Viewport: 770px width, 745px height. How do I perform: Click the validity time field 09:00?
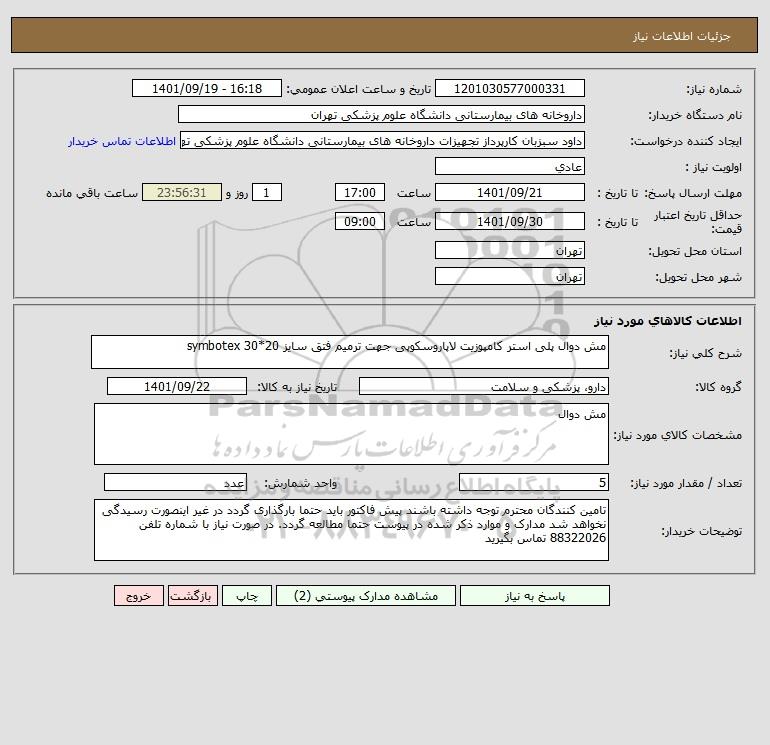pyautogui.click(x=359, y=221)
